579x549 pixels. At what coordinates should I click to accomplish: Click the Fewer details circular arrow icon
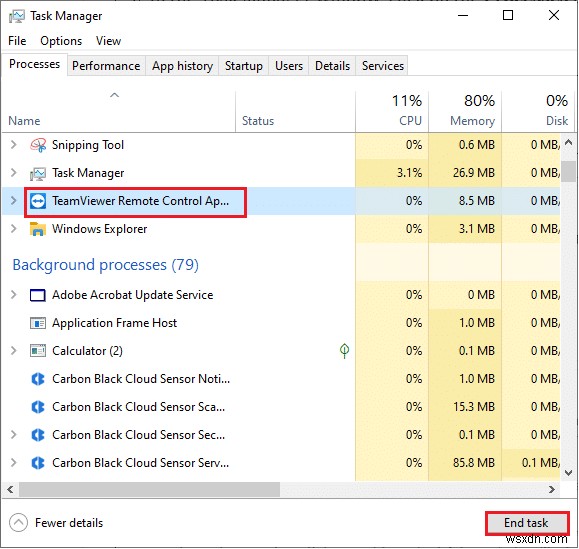18,523
